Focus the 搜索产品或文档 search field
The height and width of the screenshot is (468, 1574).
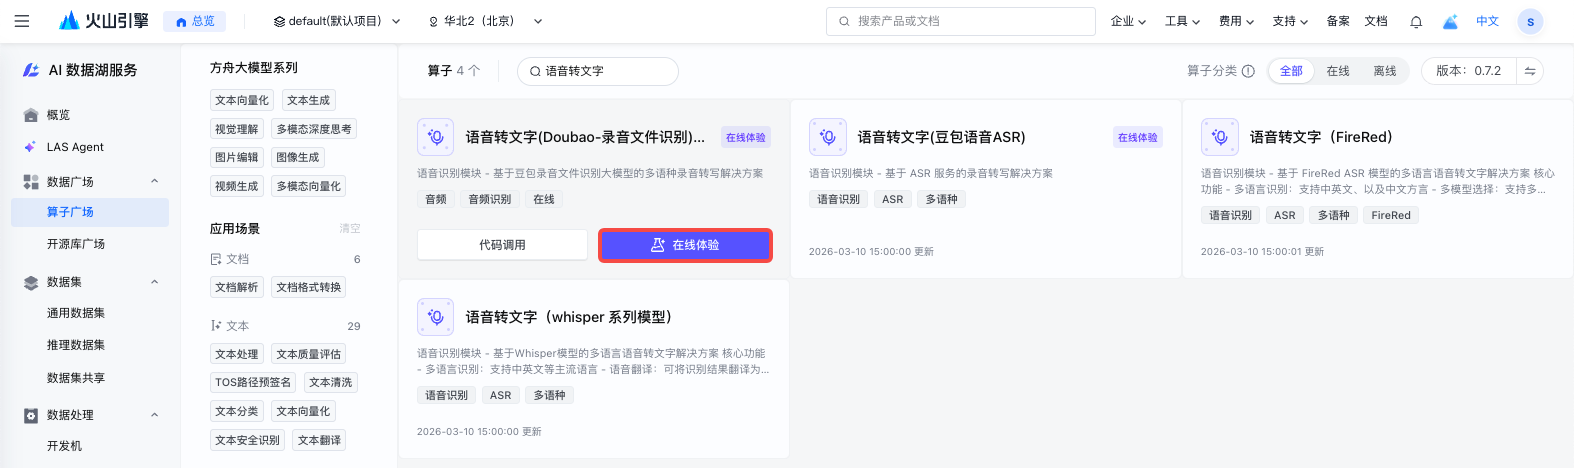tap(961, 21)
